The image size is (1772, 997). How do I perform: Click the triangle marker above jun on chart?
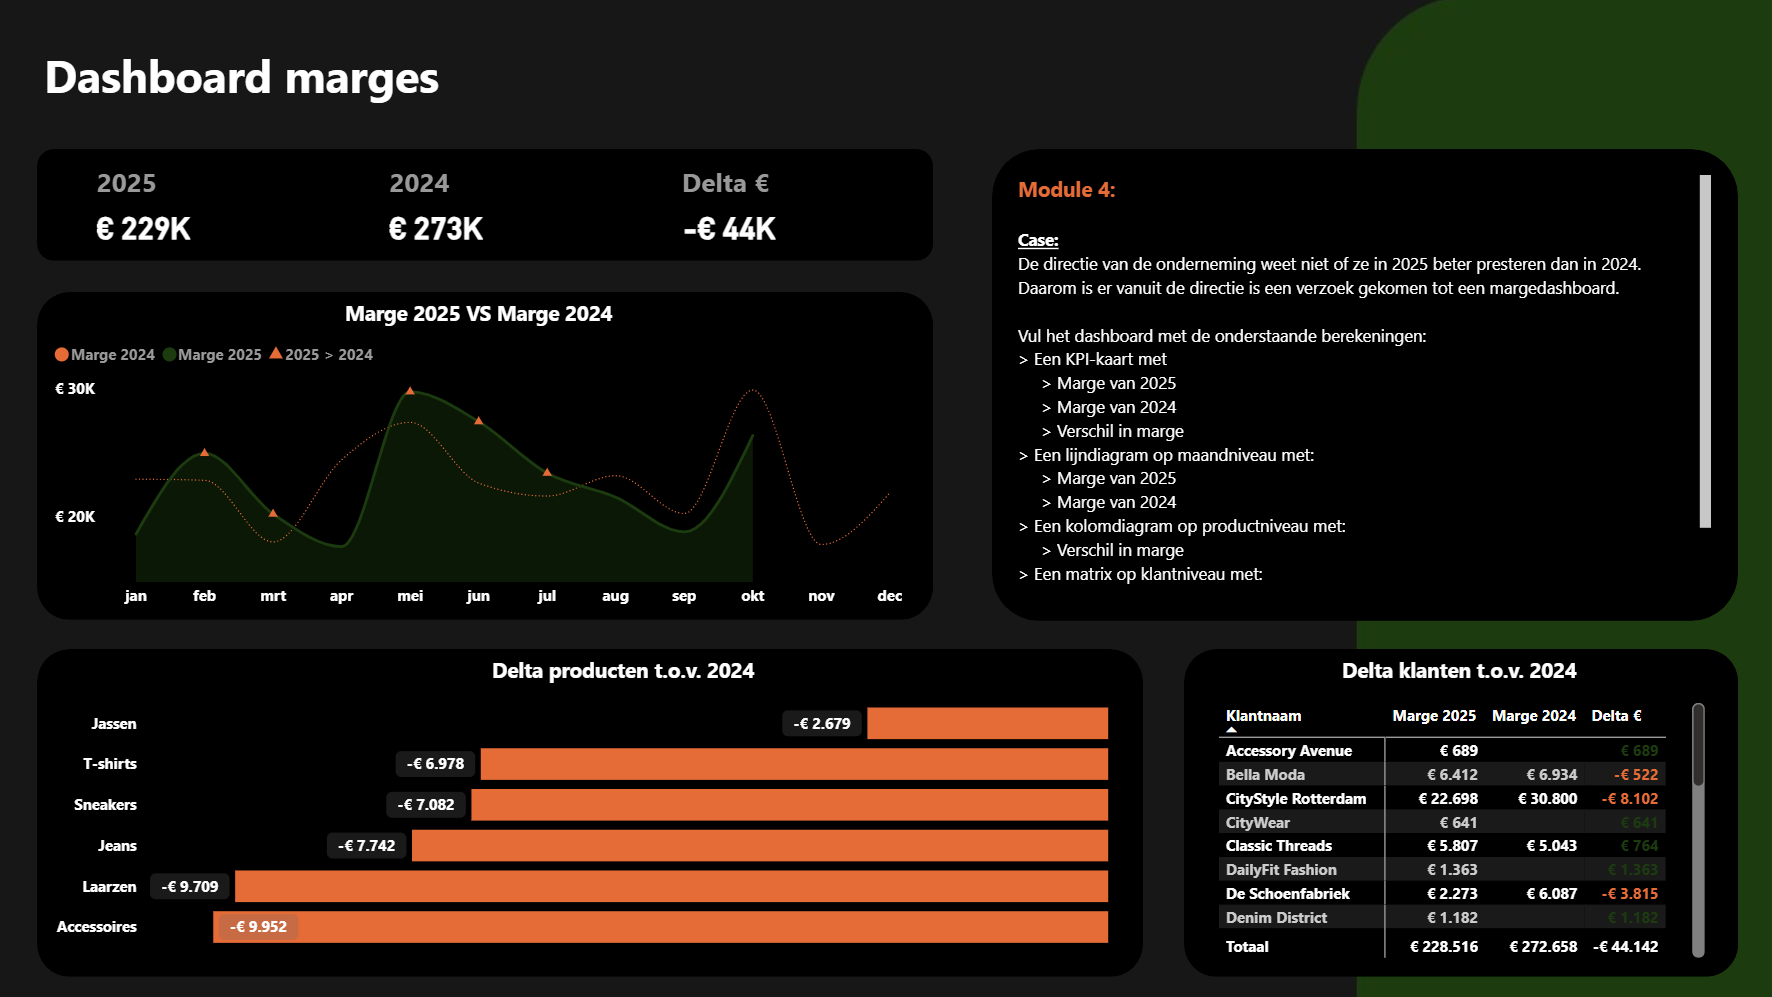click(478, 421)
